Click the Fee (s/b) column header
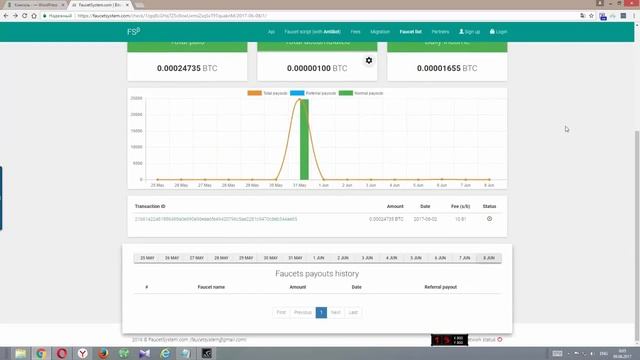The height and width of the screenshot is (360, 640). coord(460,206)
